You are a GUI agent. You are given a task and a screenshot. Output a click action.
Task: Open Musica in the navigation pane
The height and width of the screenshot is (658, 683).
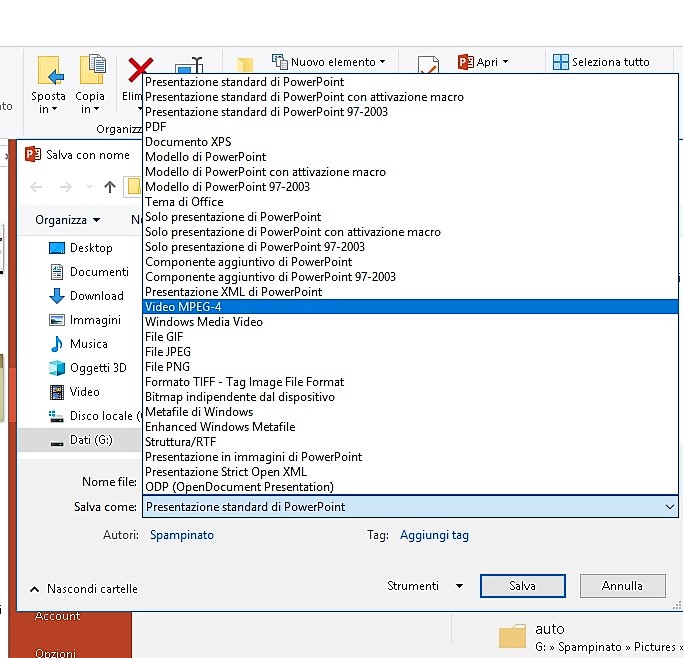click(88, 344)
